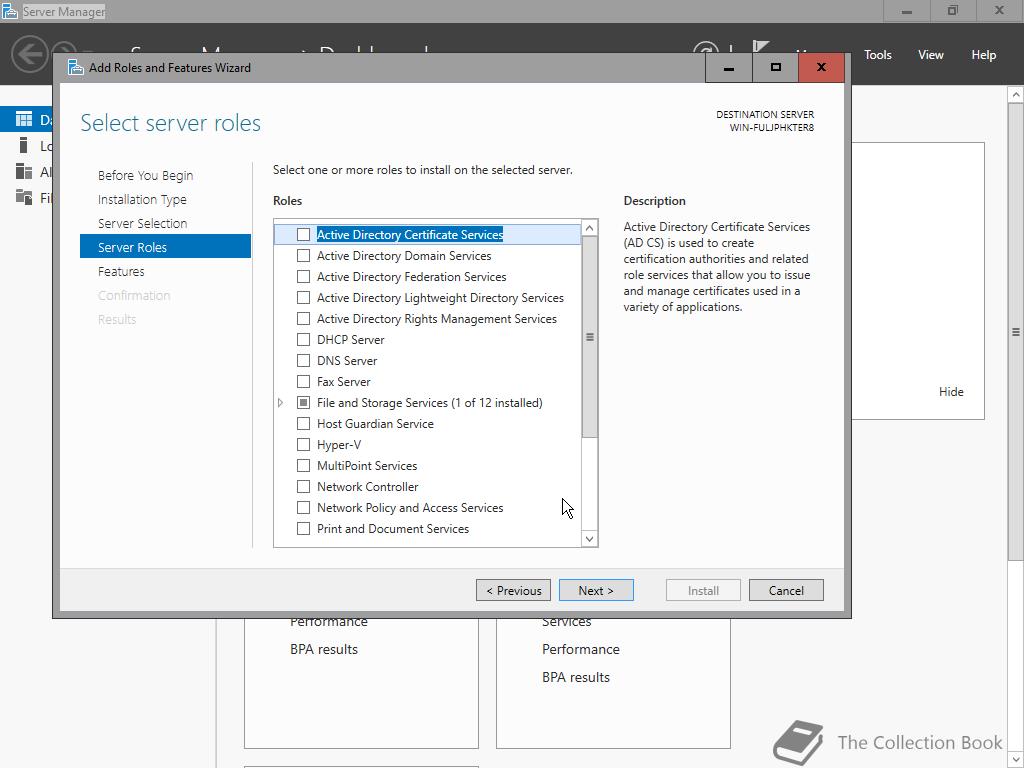
Task: Maximize the Add Roles and Features Wizard
Action: [x=775, y=67]
